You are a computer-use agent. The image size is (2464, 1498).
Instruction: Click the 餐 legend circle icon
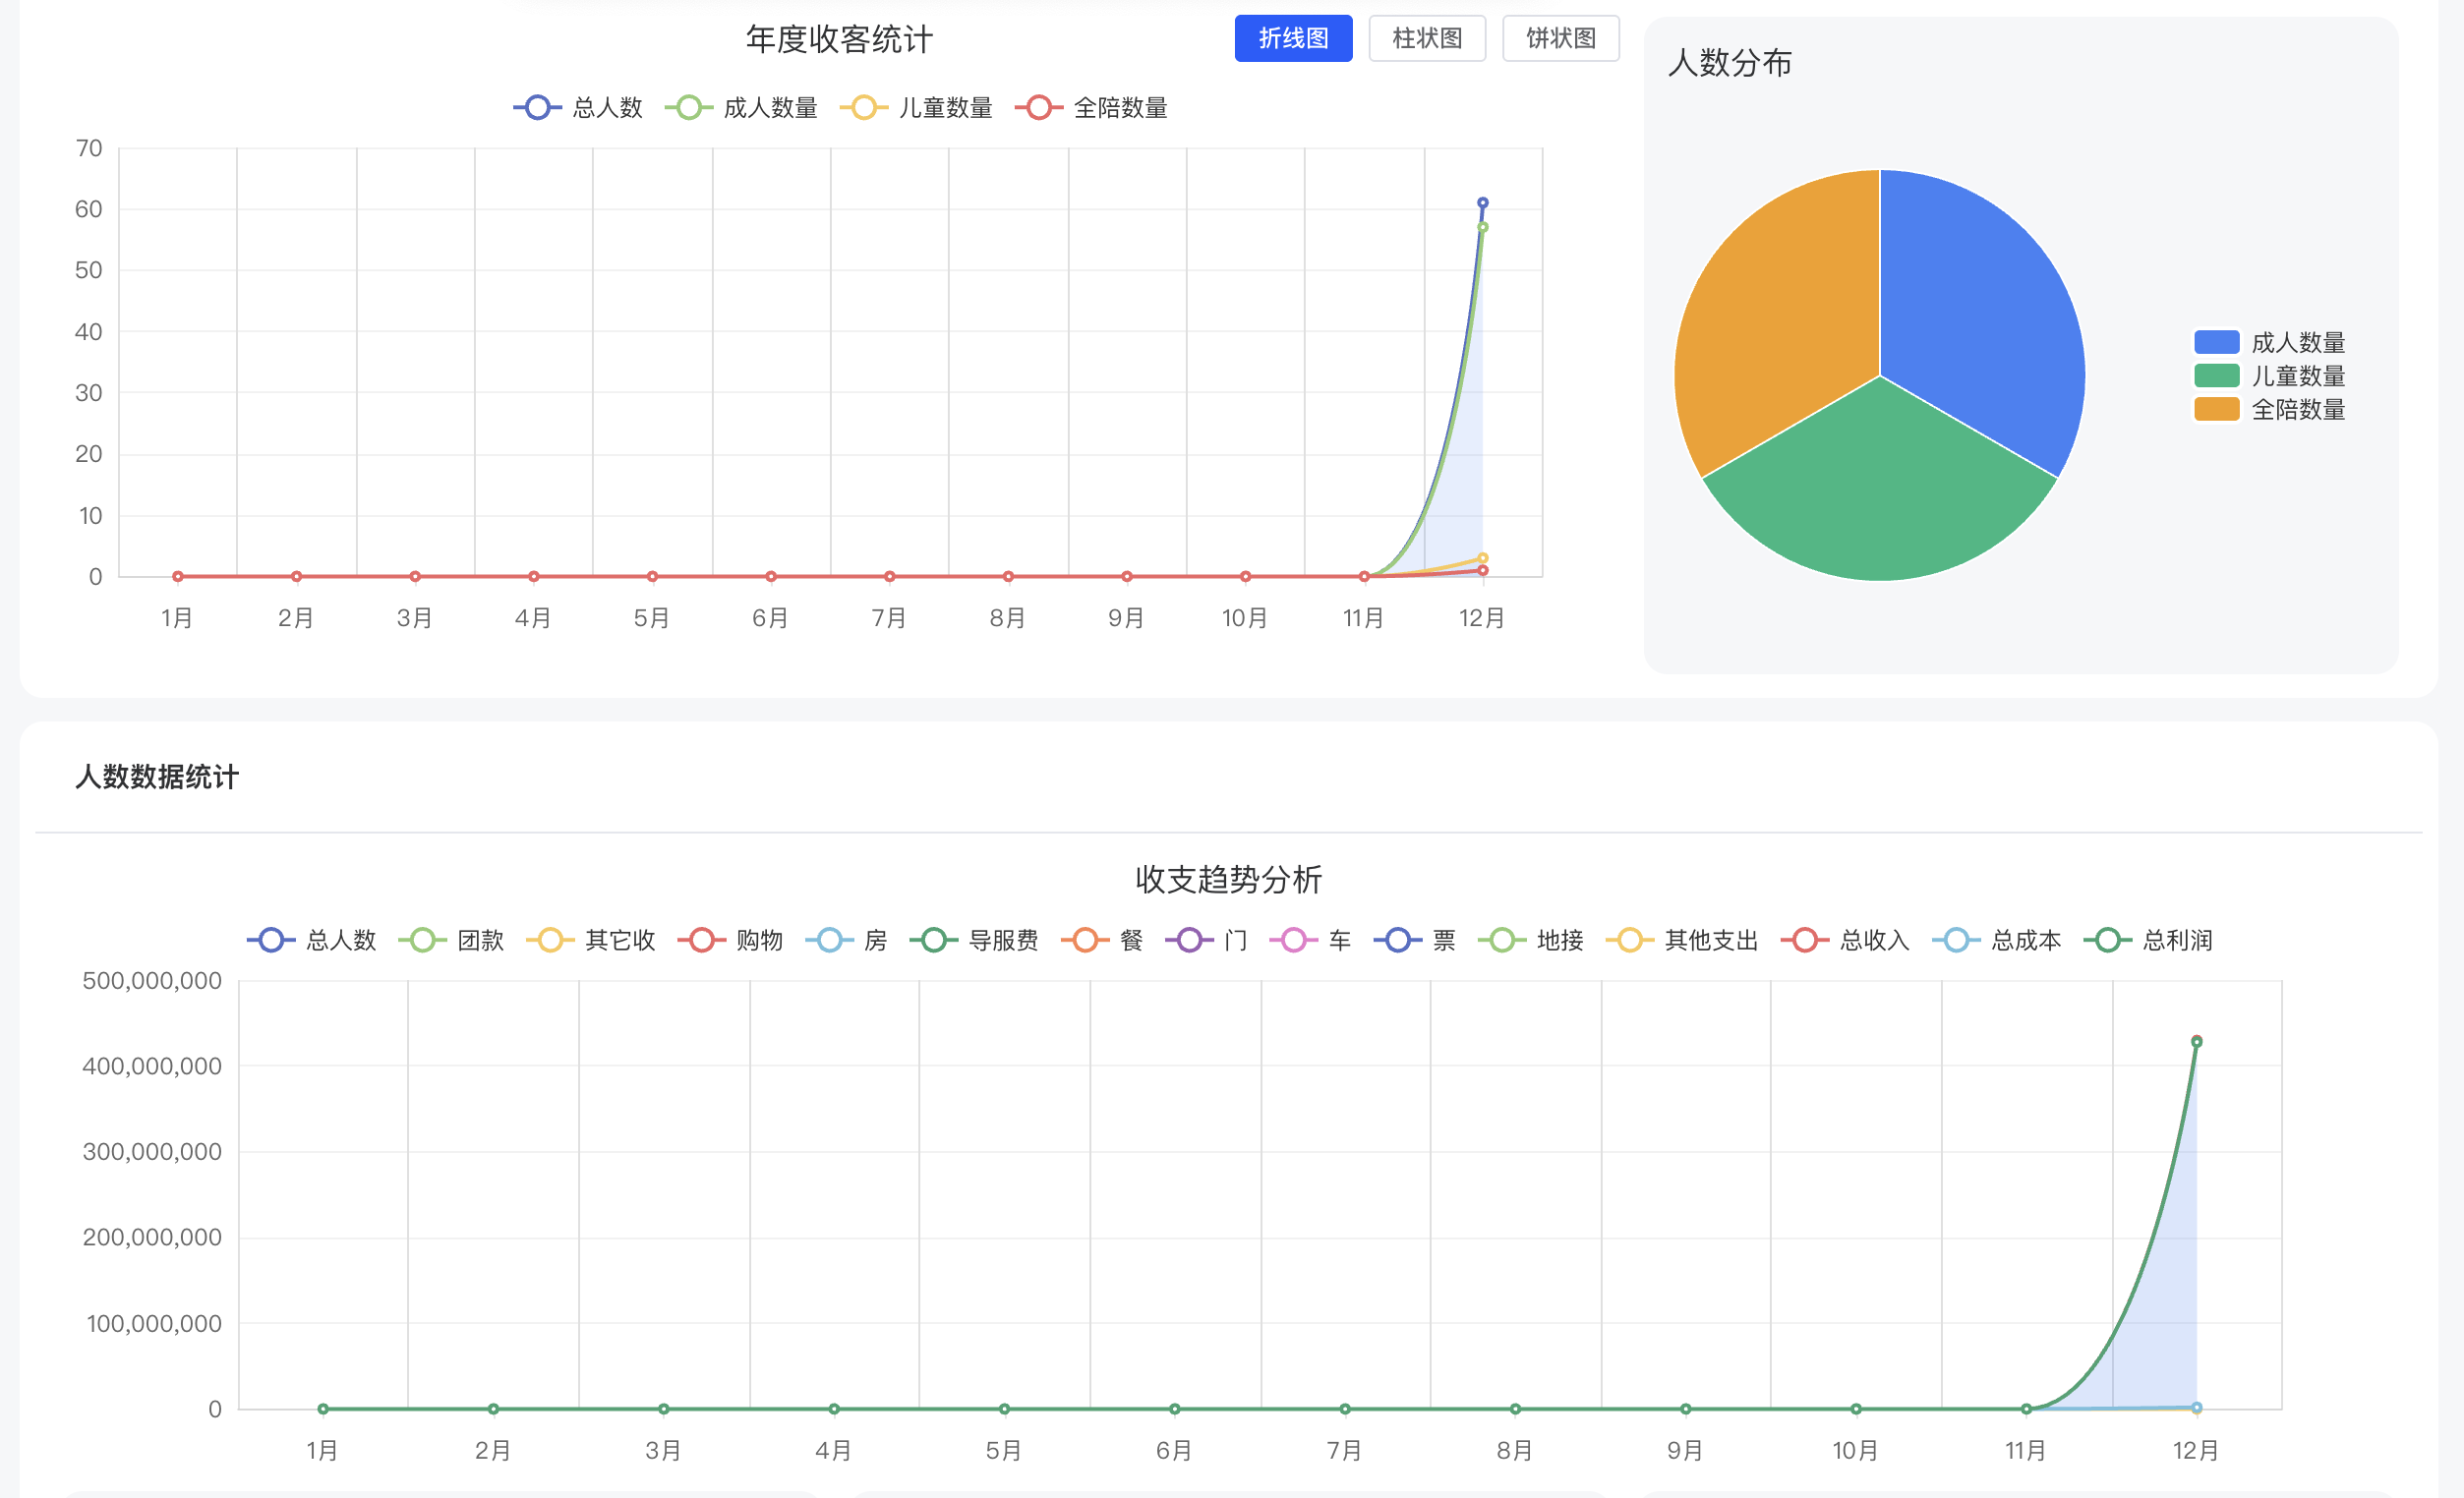point(1083,940)
